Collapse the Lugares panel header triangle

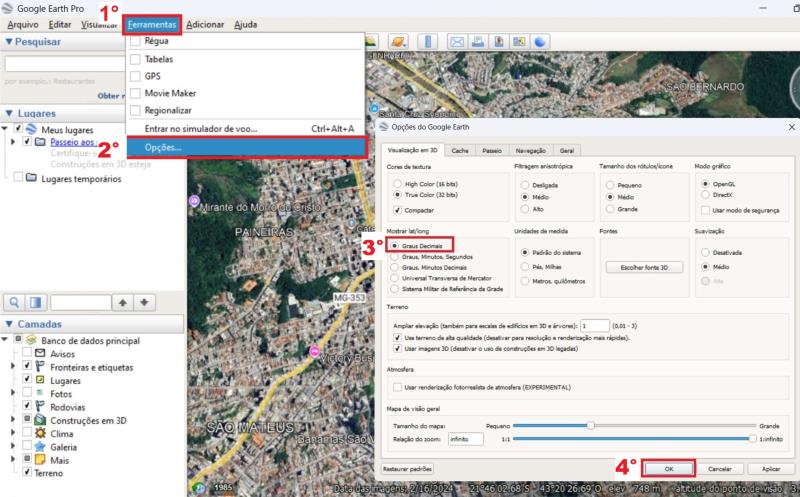(9, 113)
